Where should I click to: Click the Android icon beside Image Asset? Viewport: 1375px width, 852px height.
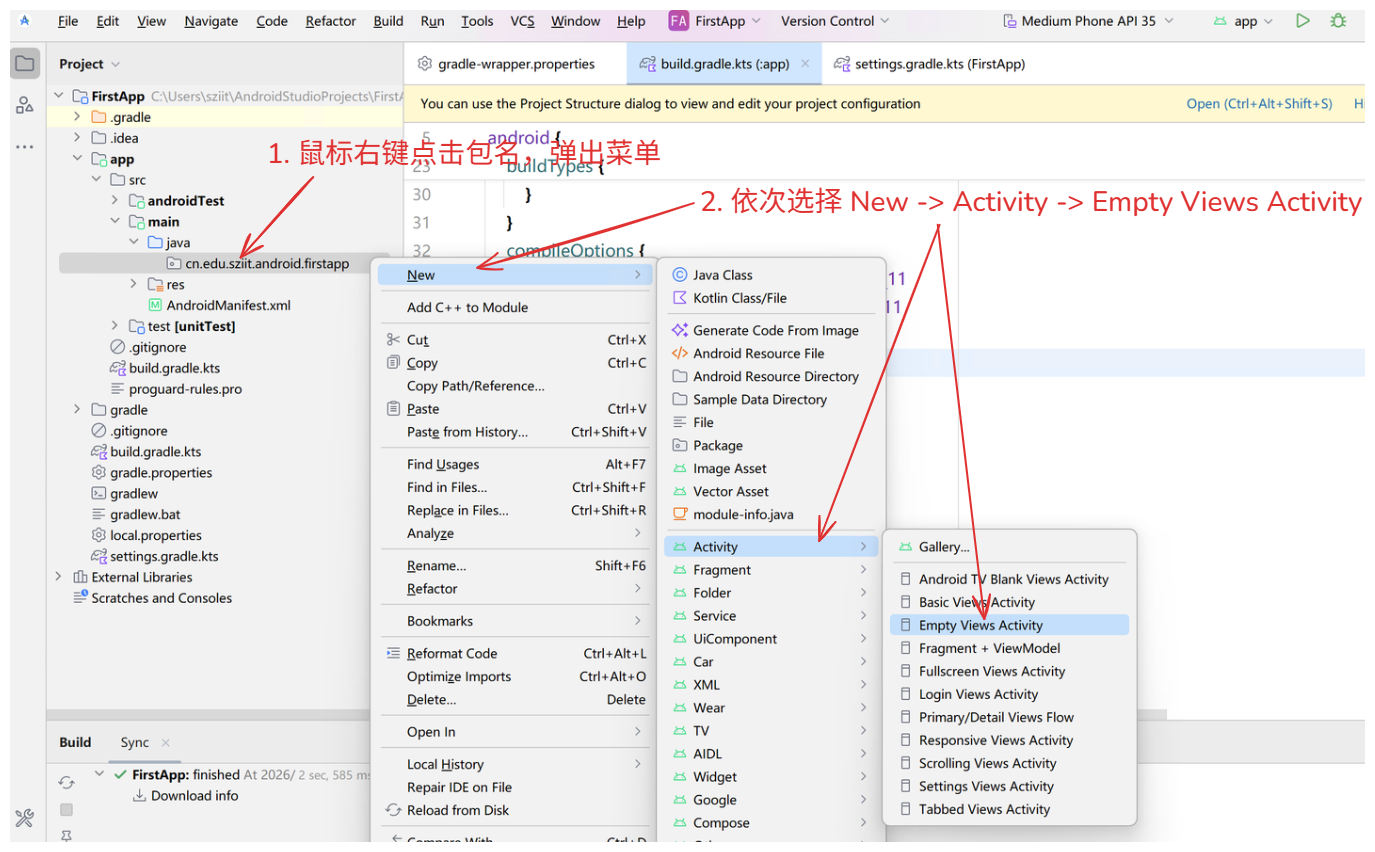680,468
